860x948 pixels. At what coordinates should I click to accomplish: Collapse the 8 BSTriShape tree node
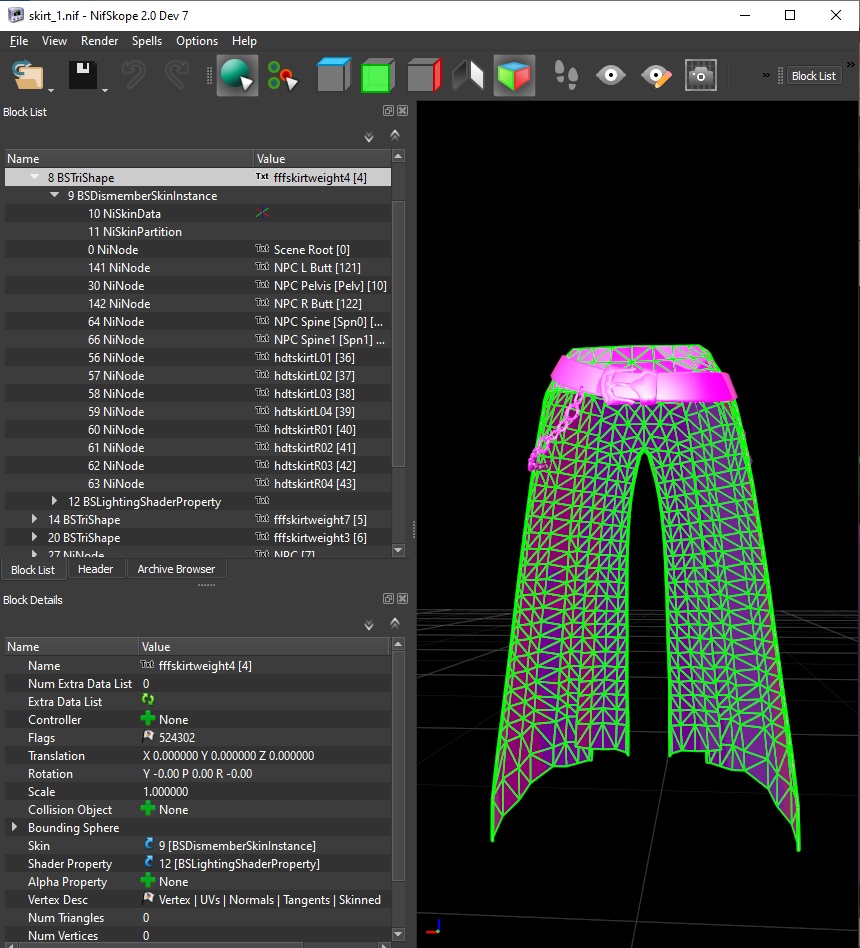pos(35,178)
